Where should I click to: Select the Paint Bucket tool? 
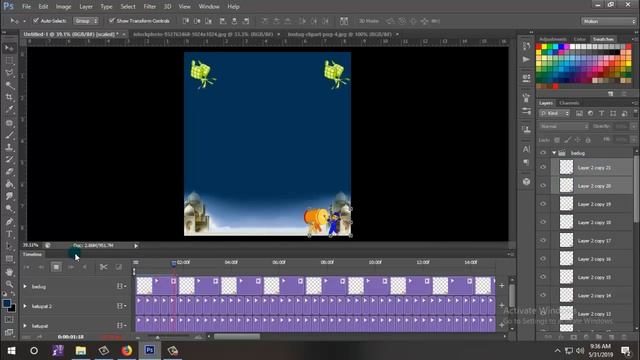pos(9,184)
